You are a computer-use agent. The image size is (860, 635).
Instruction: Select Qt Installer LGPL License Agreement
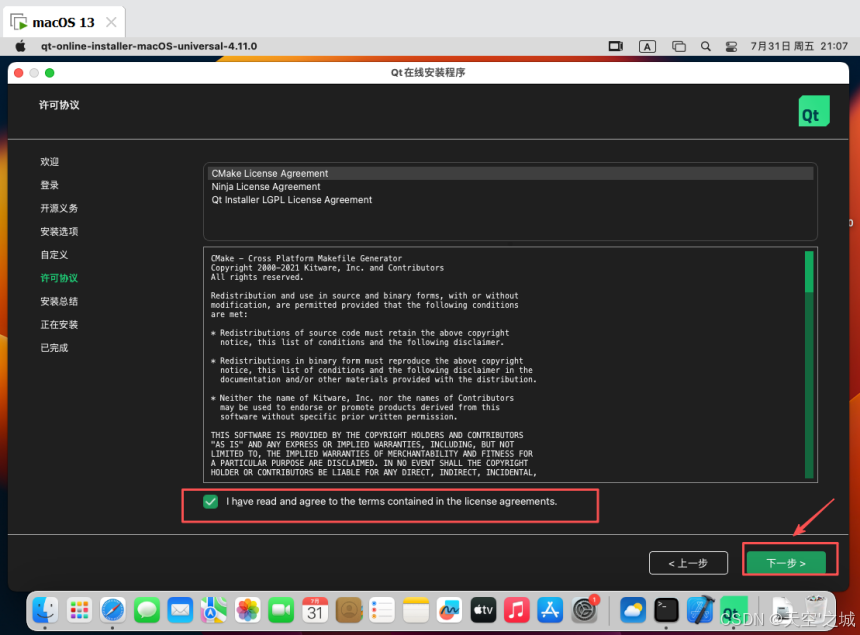(x=510, y=200)
